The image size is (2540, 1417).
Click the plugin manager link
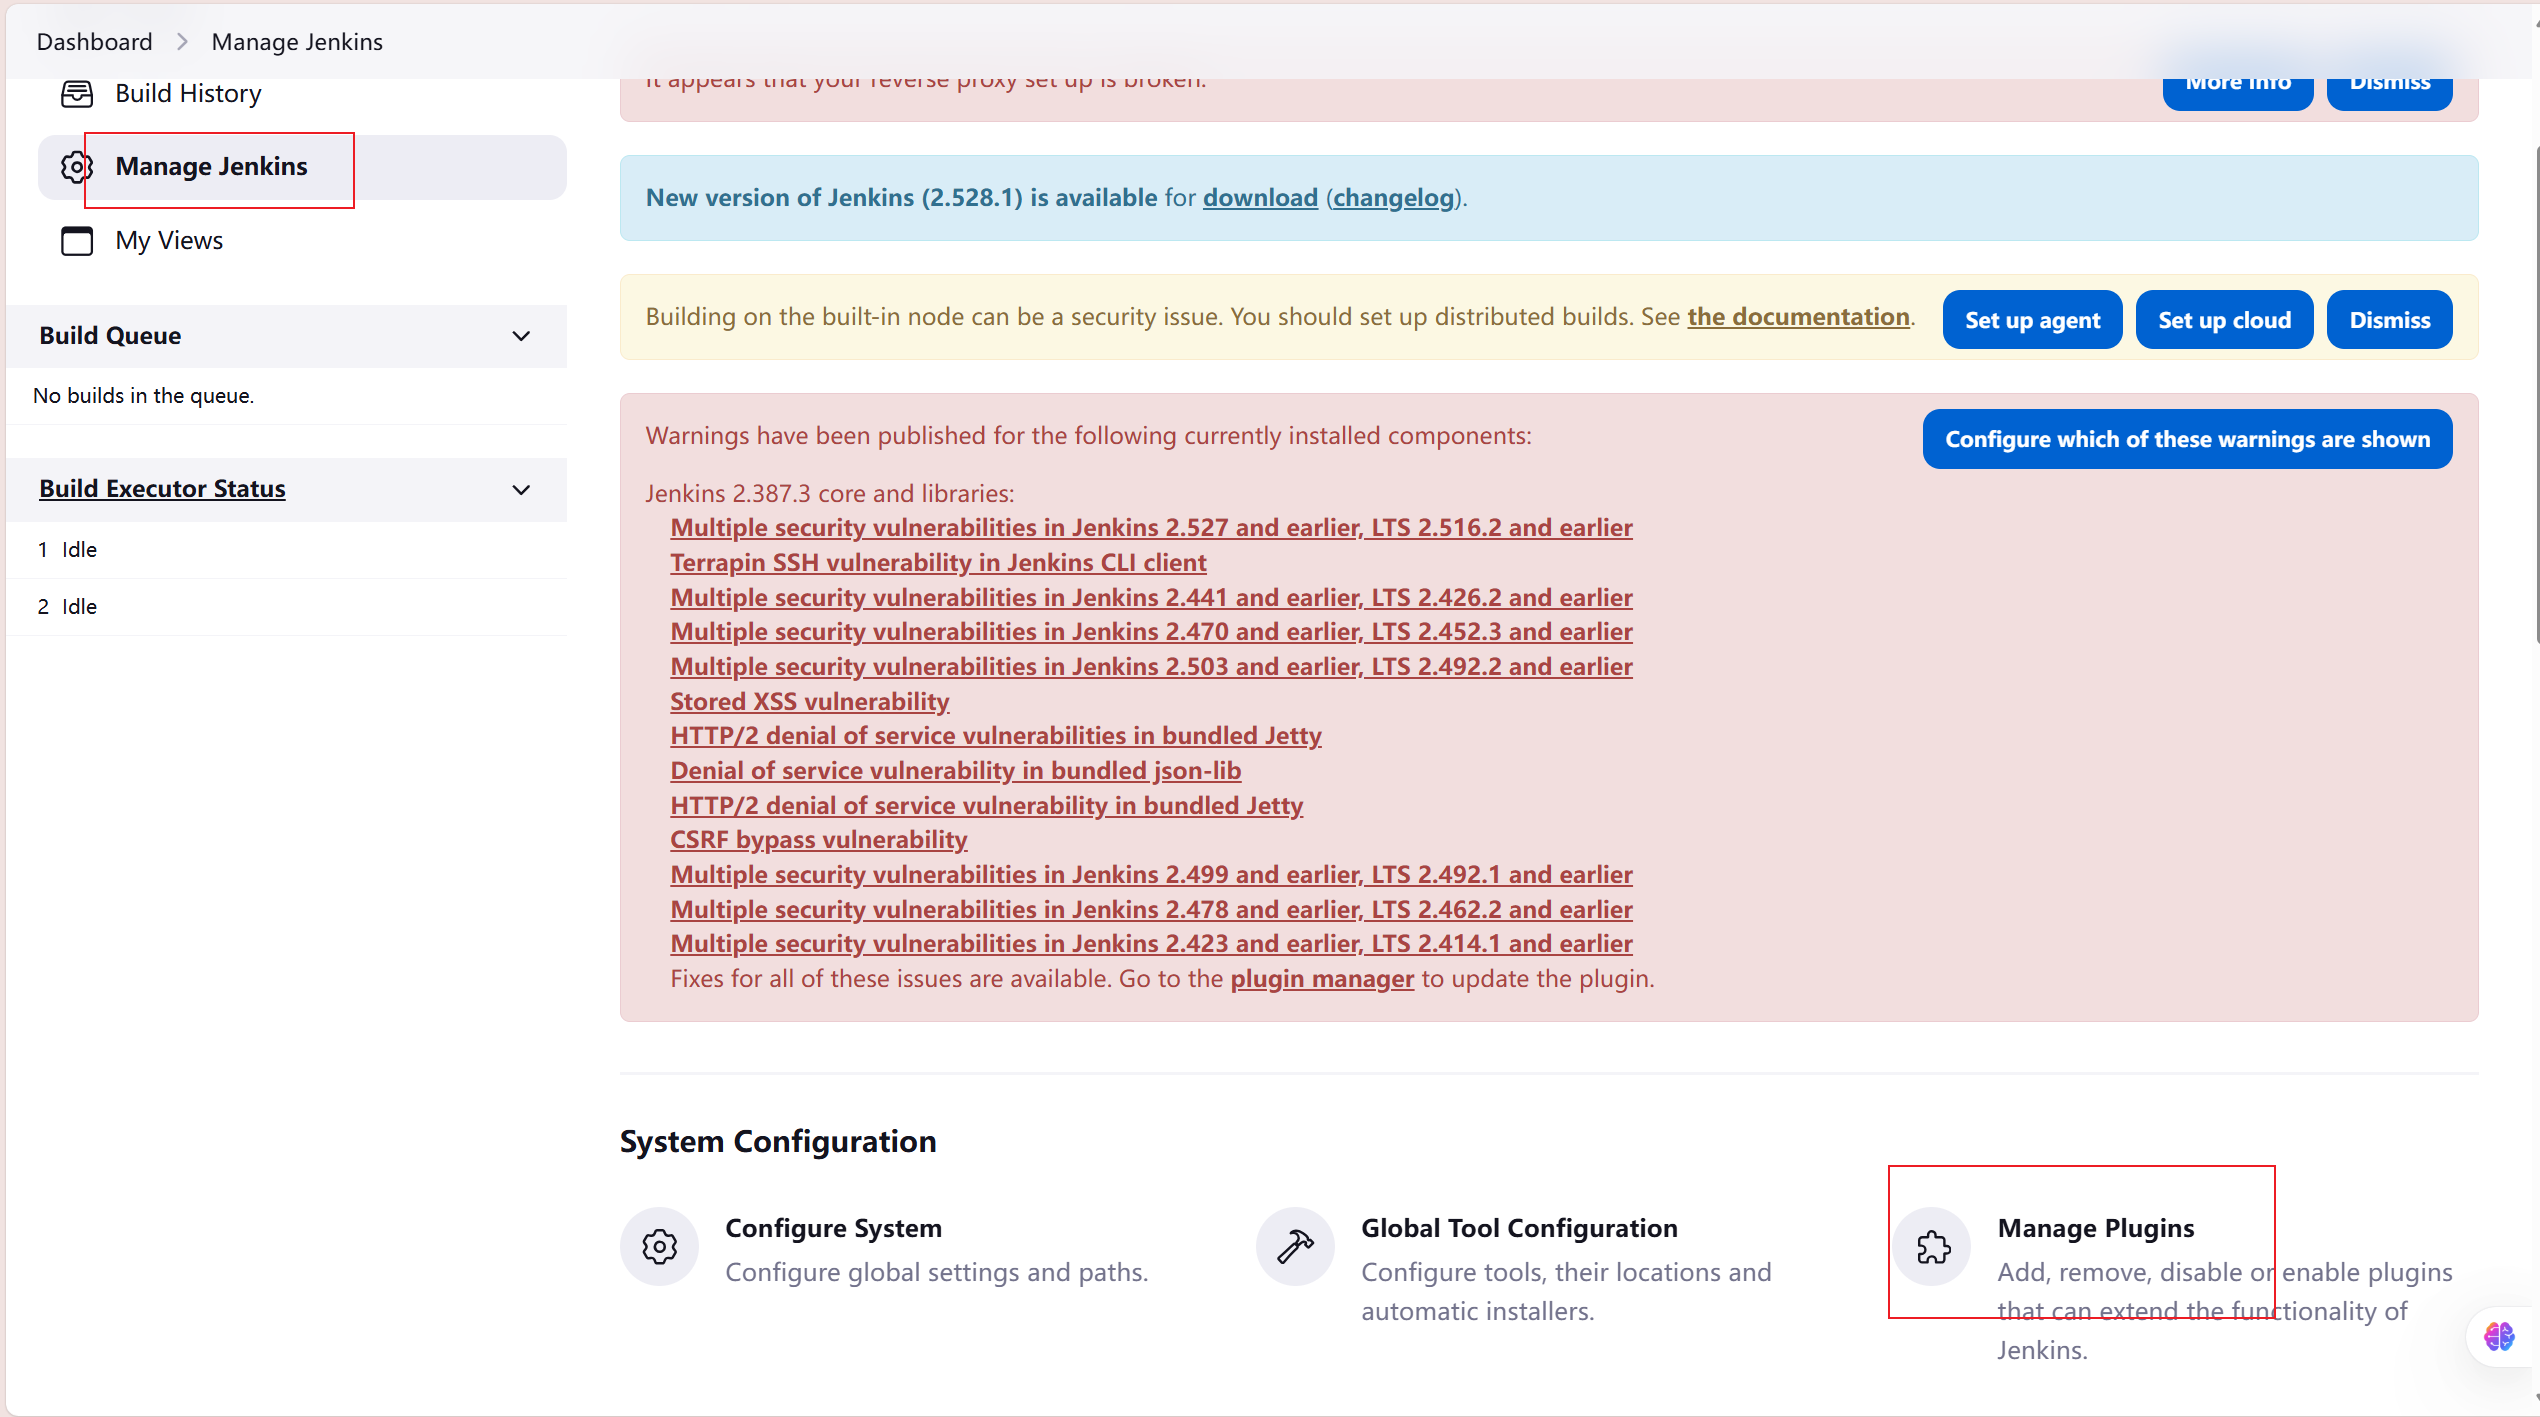[x=1321, y=979]
